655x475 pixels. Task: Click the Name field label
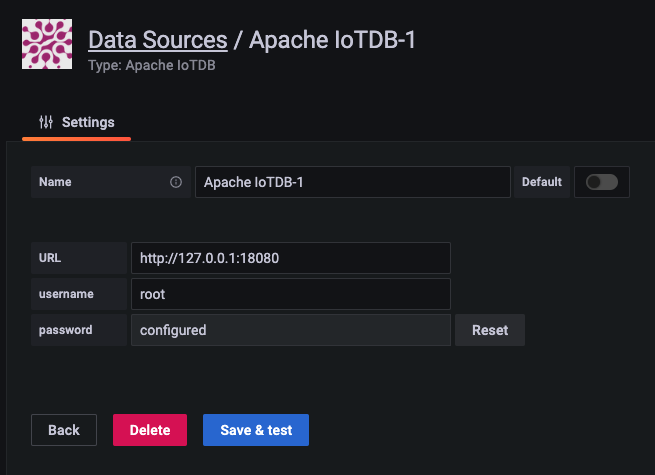(55, 182)
